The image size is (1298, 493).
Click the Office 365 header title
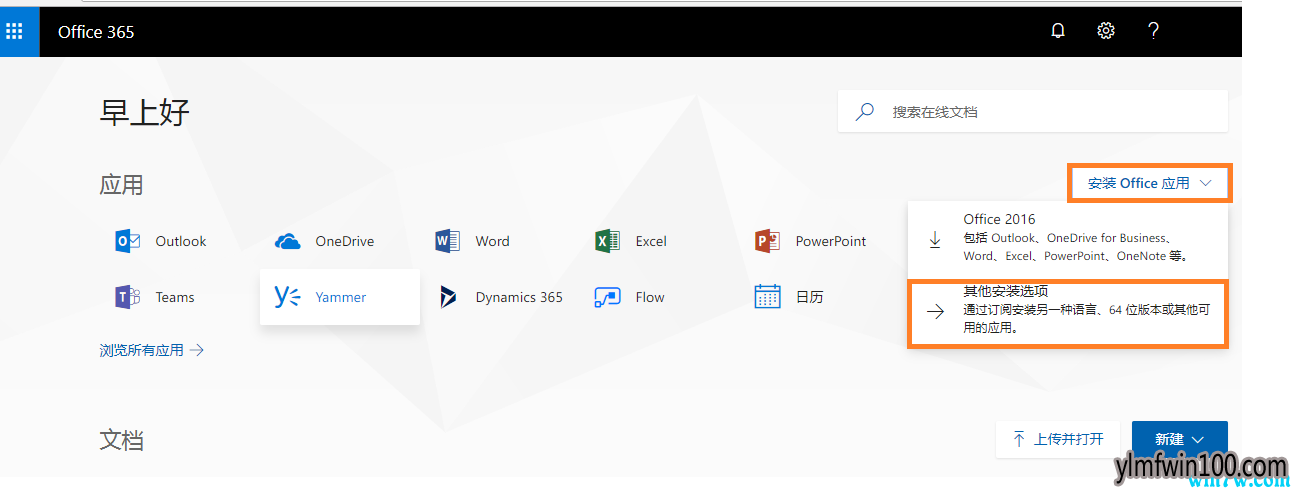[x=96, y=32]
